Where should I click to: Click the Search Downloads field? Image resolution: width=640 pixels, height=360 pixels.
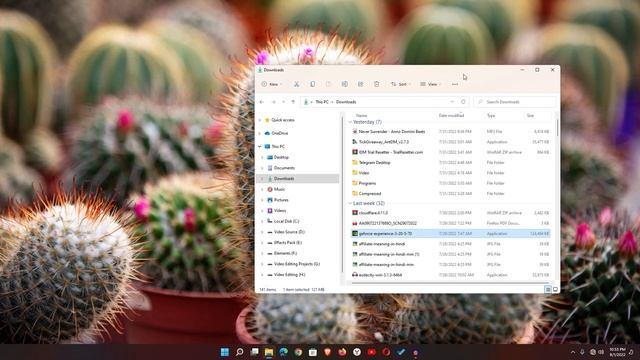[x=515, y=102]
